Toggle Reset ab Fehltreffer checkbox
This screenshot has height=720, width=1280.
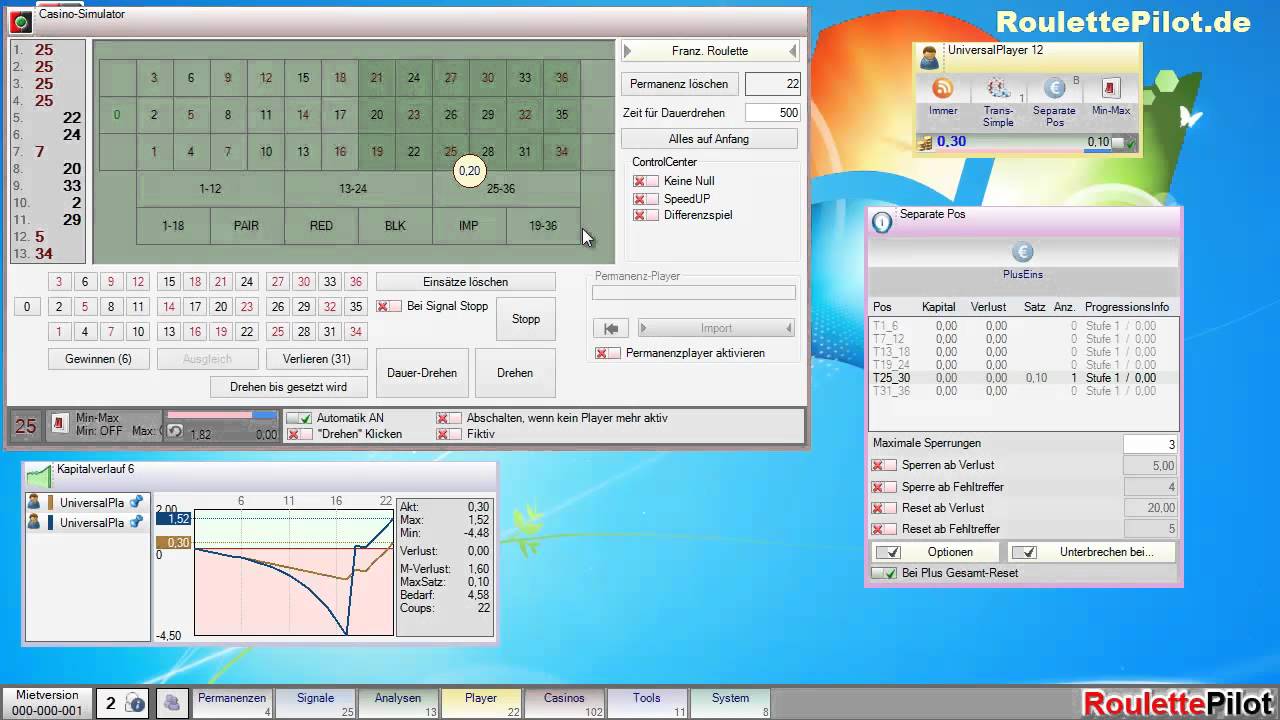click(884, 529)
